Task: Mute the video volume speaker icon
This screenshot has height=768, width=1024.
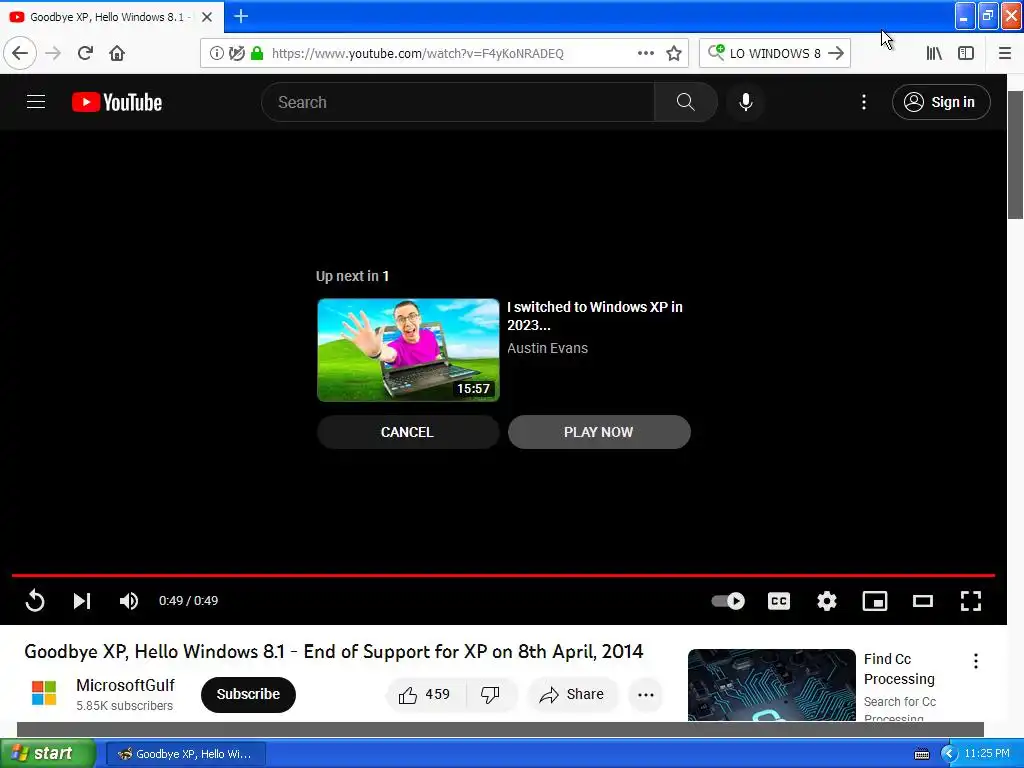Action: [x=129, y=600]
